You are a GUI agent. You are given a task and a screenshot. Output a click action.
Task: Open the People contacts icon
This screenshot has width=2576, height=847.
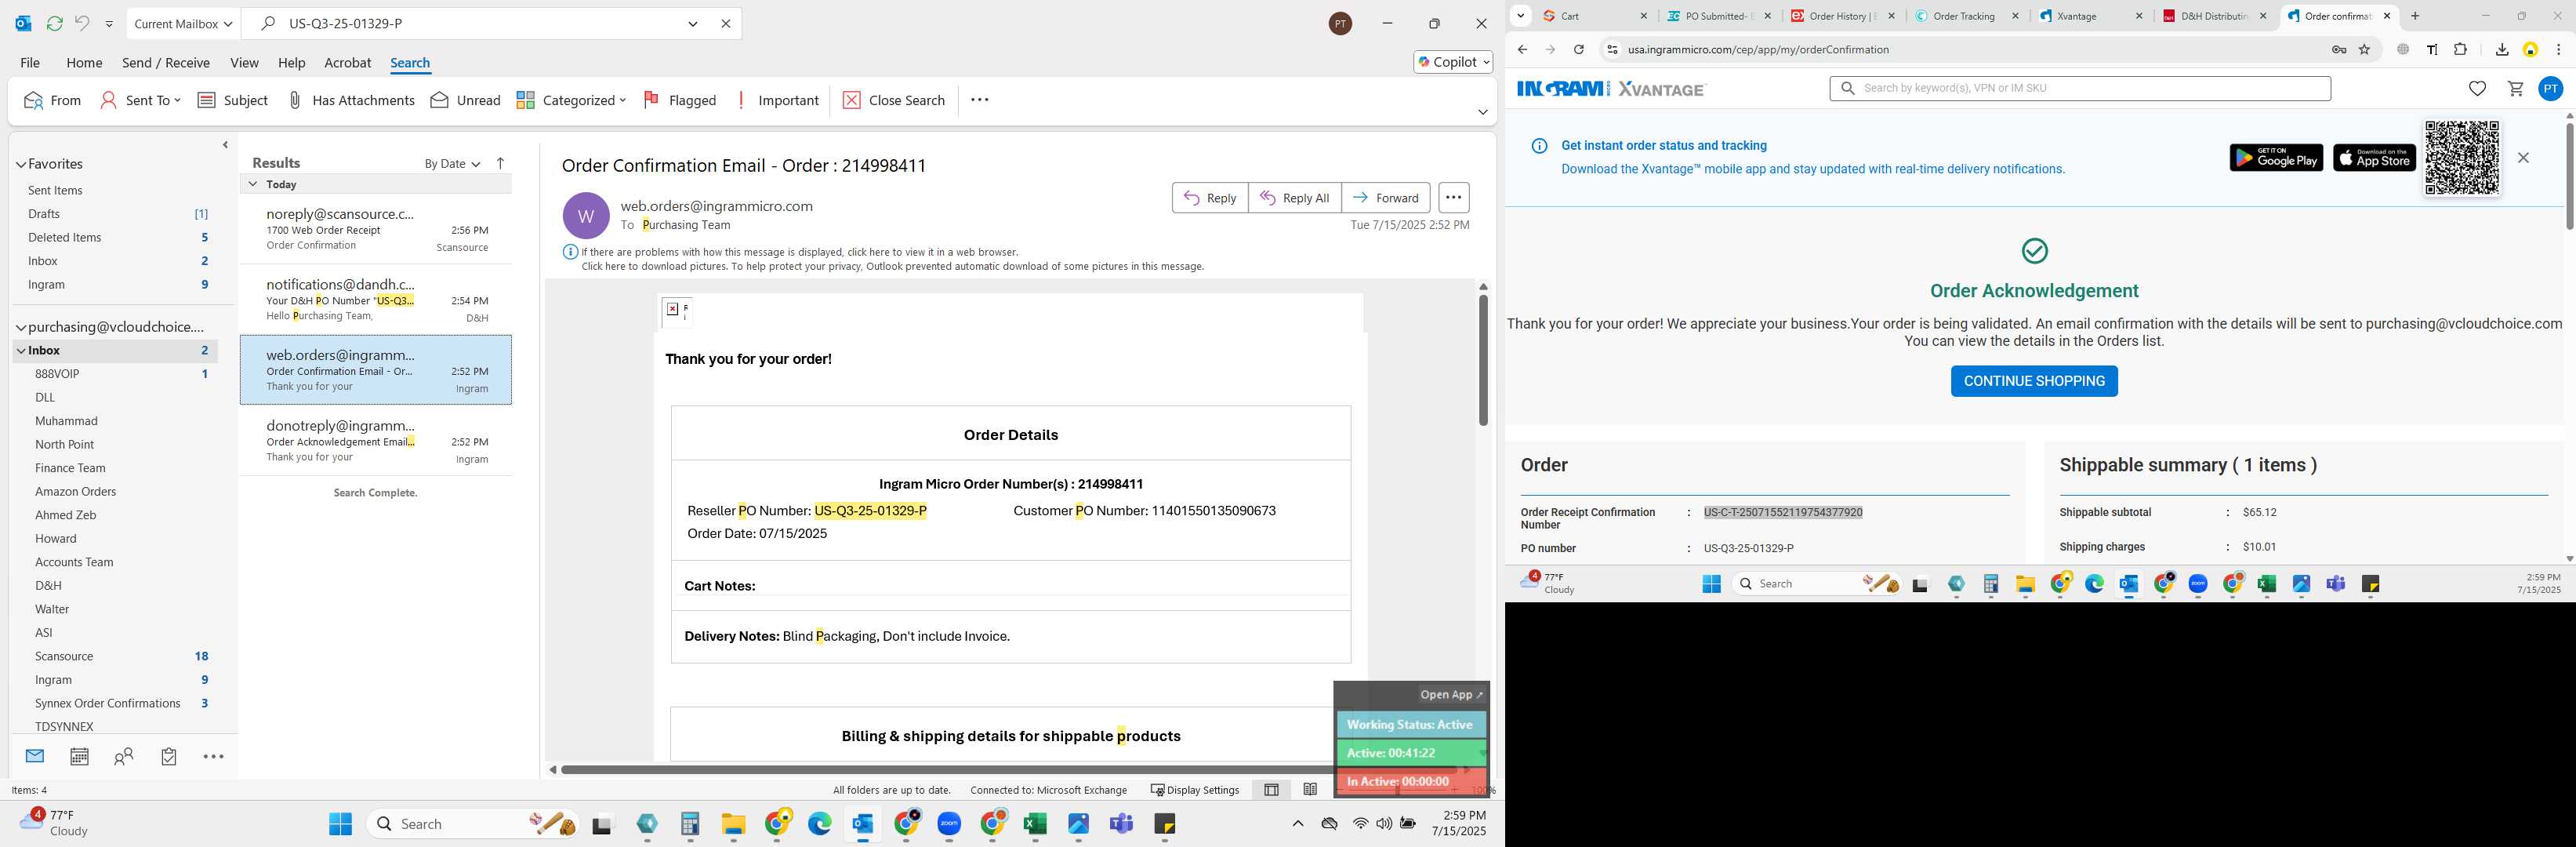tap(124, 757)
